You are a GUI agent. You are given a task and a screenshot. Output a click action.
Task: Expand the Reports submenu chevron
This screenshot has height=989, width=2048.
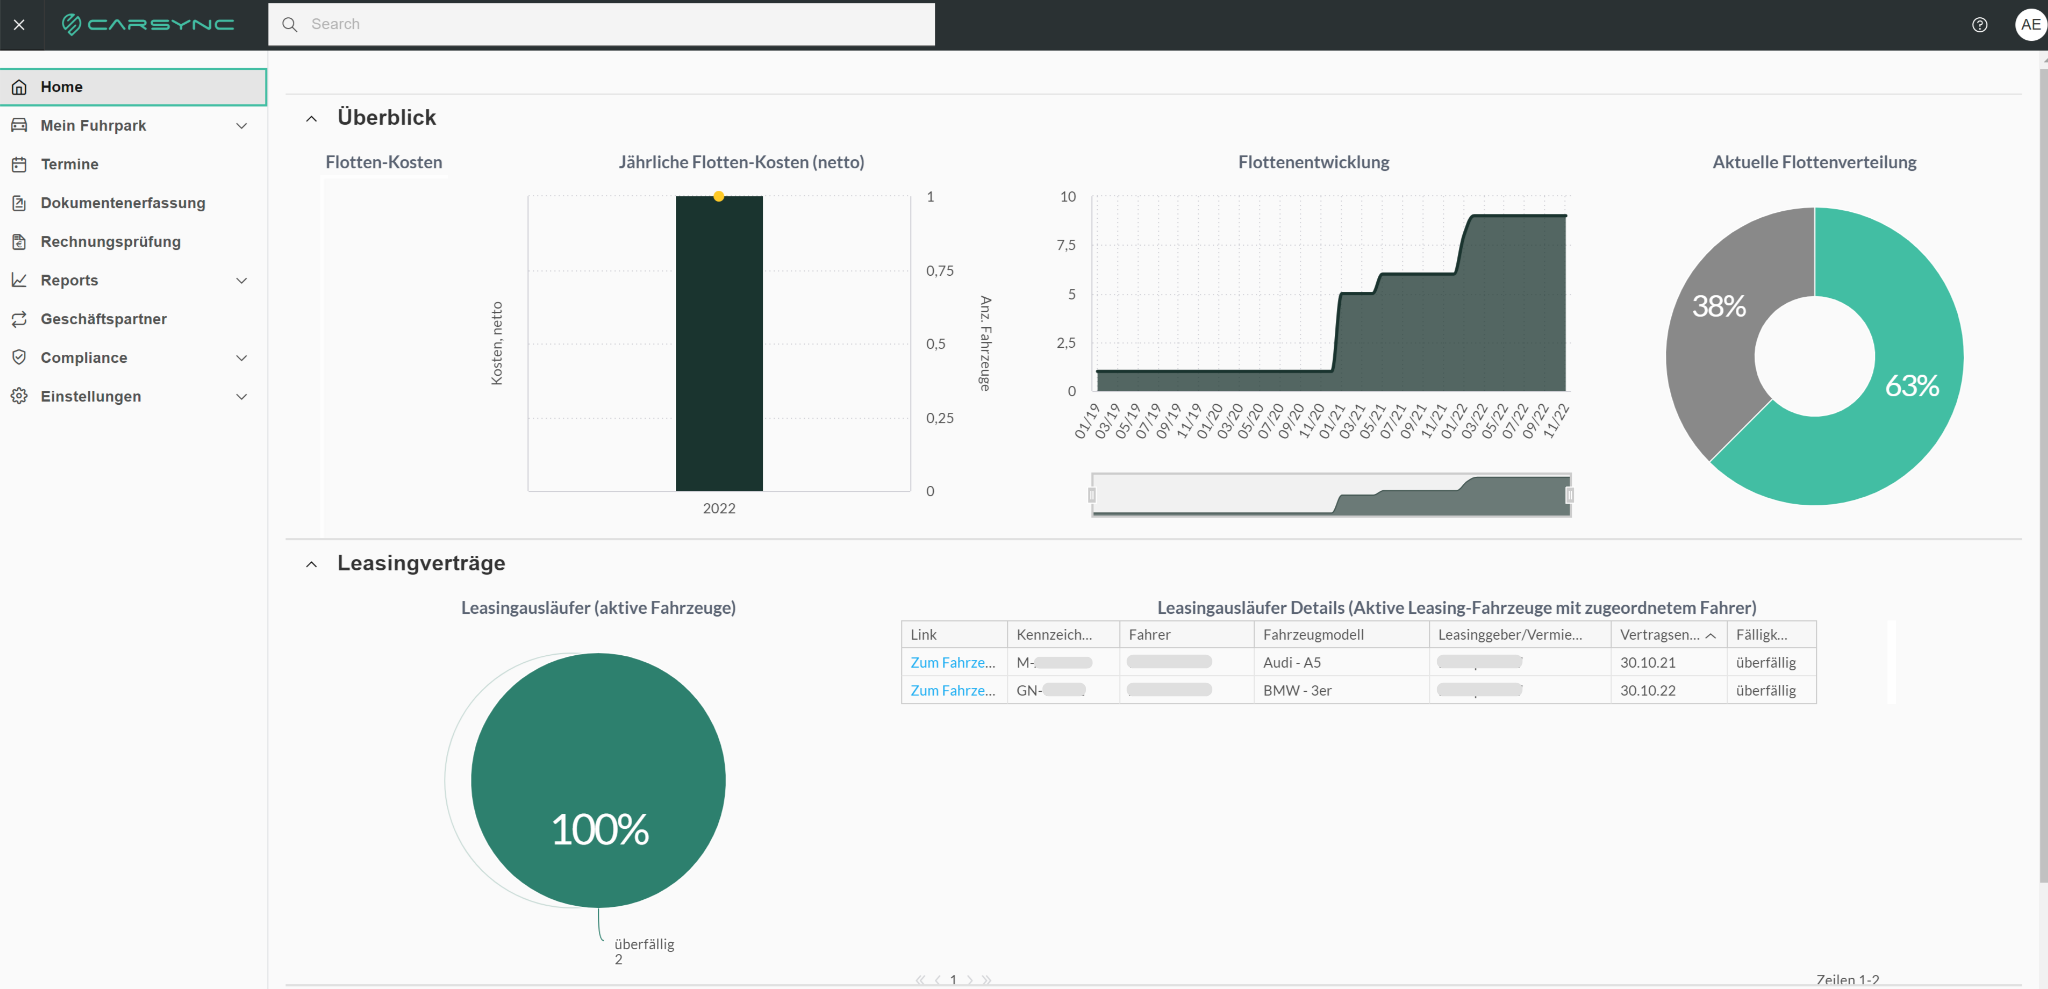[x=241, y=281]
